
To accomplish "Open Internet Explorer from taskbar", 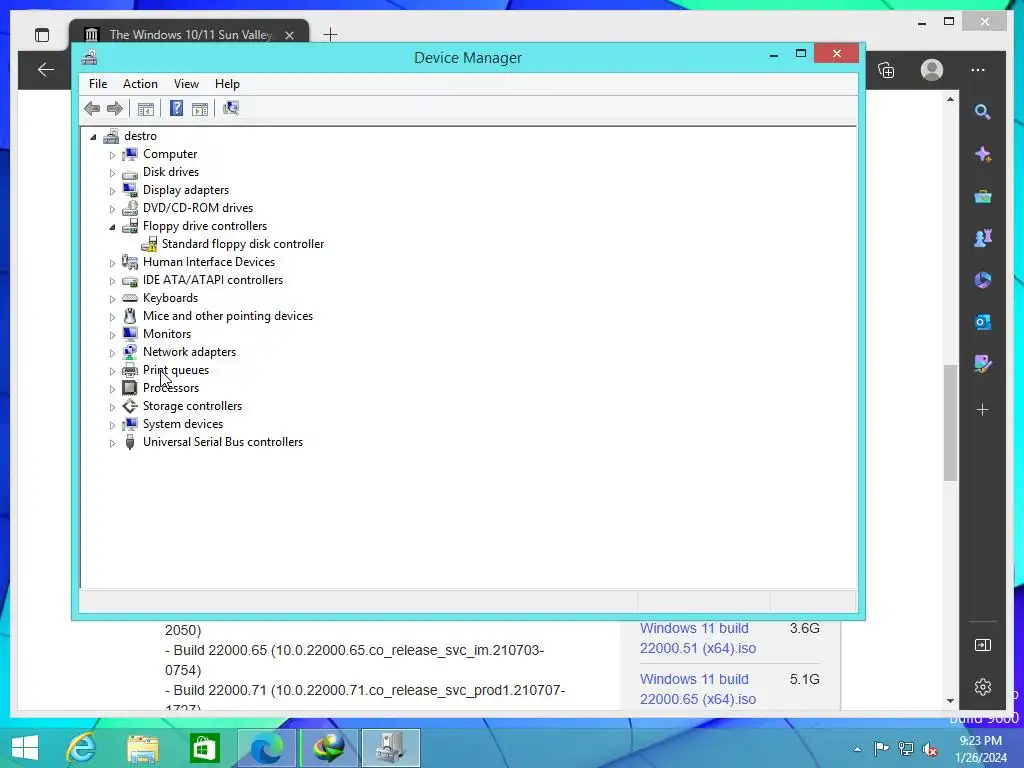I will (82, 748).
